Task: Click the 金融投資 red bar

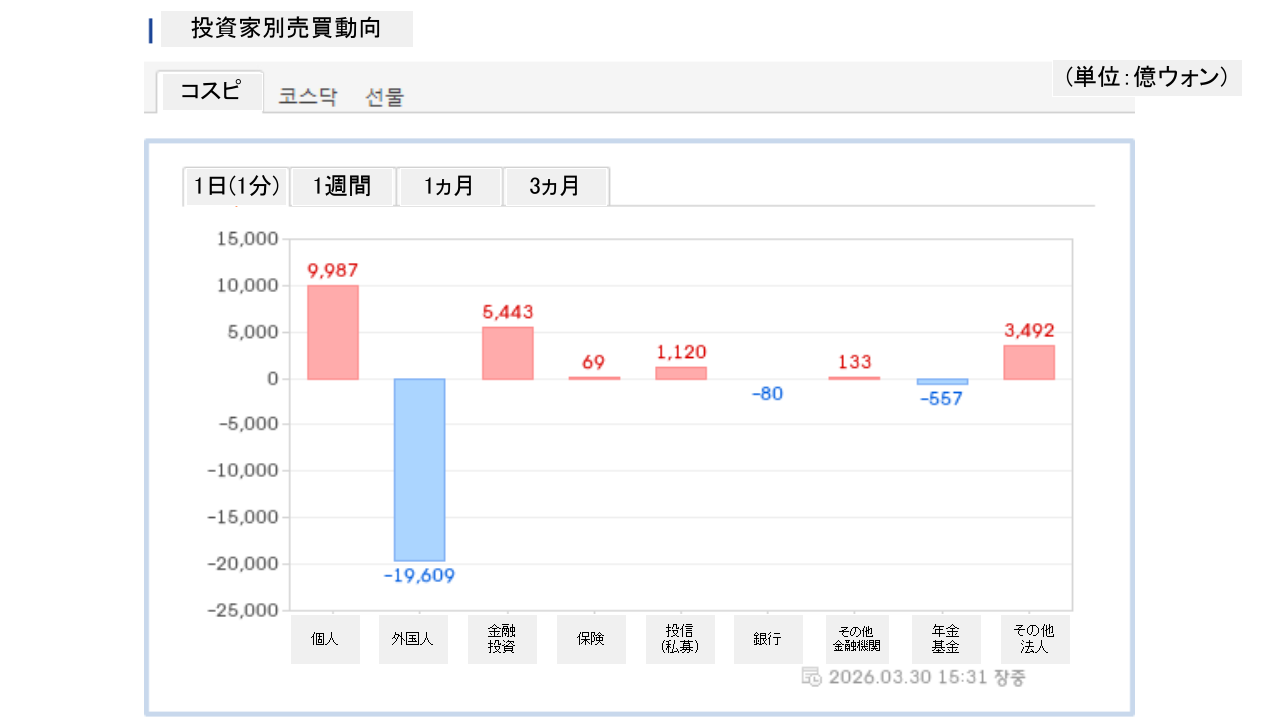Action: [507, 353]
